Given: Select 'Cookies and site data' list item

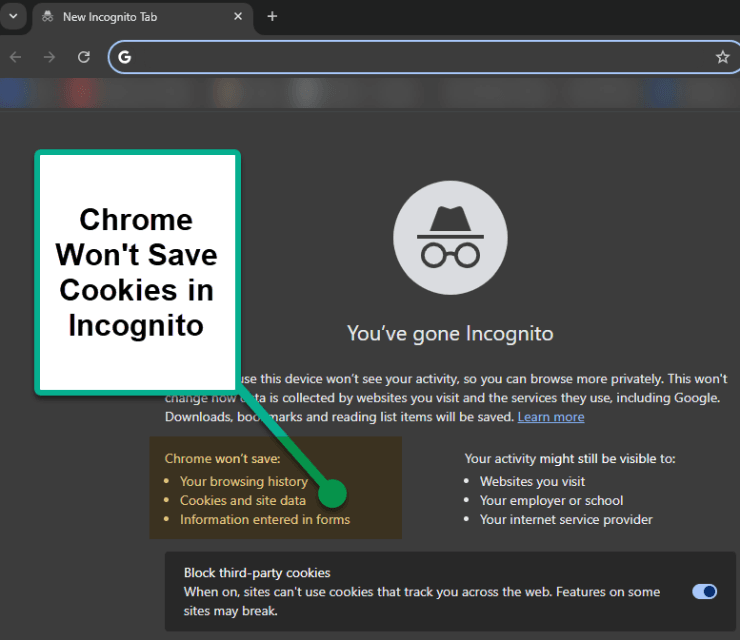Looking at the screenshot, I should click(x=243, y=500).
